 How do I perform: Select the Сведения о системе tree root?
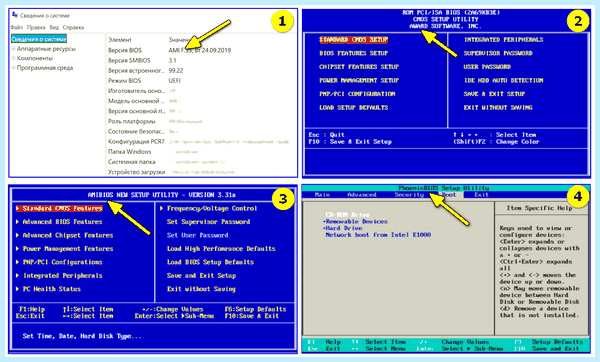click(x=39, y=39)
